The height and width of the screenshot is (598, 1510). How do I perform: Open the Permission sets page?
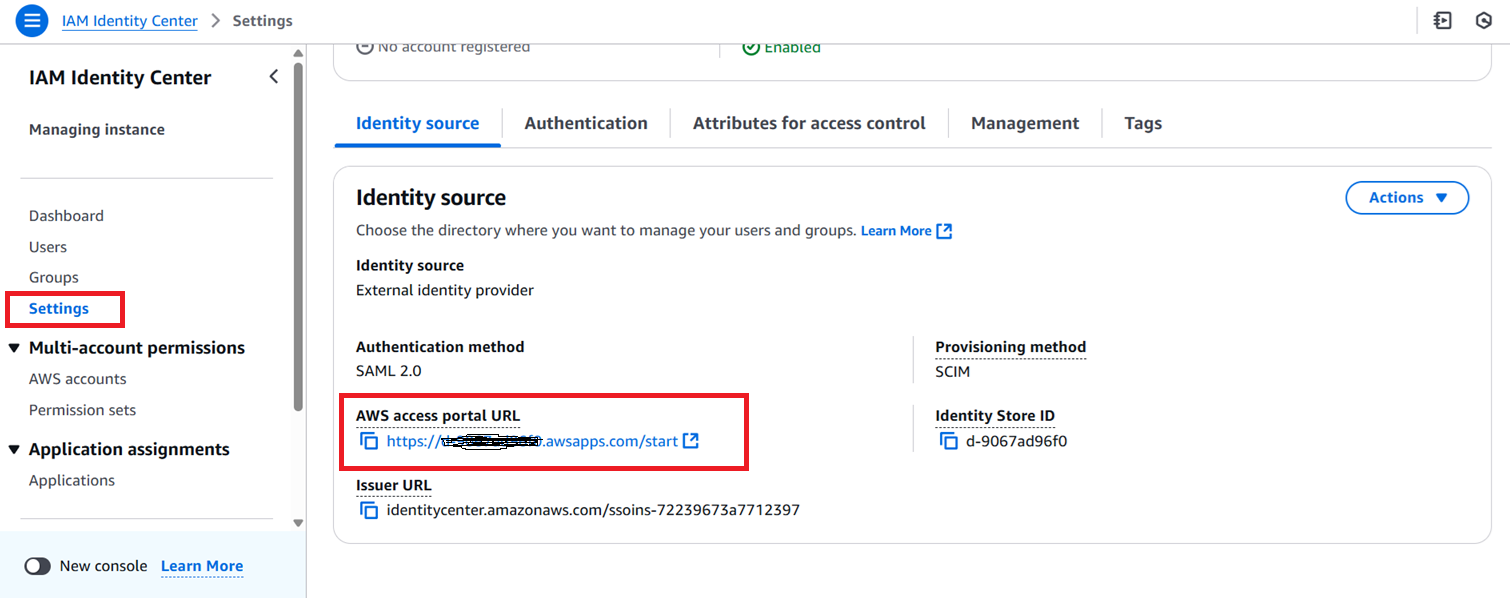[82, 409]
